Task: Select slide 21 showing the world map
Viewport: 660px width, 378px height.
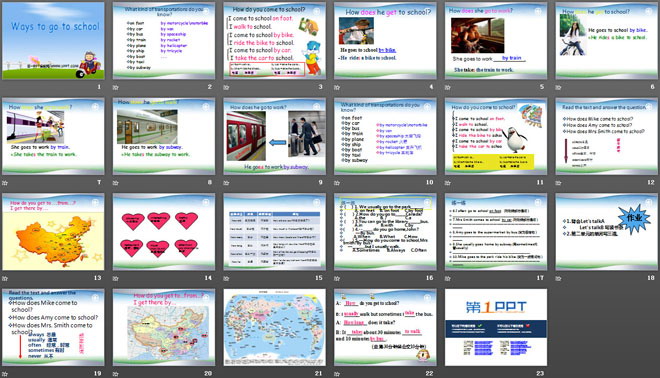Action: click(x=274, y=327)
